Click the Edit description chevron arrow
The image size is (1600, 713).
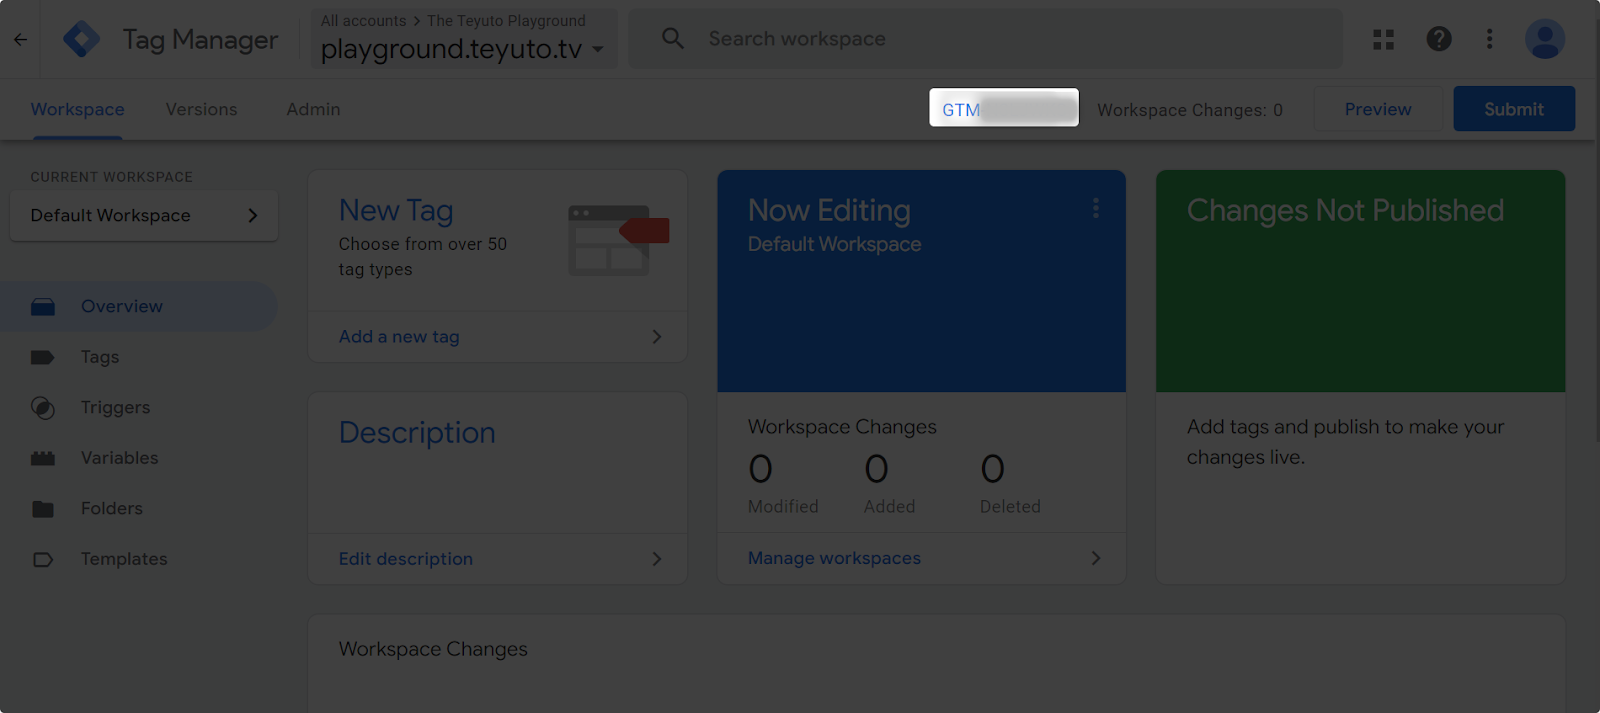coord(657,559)
